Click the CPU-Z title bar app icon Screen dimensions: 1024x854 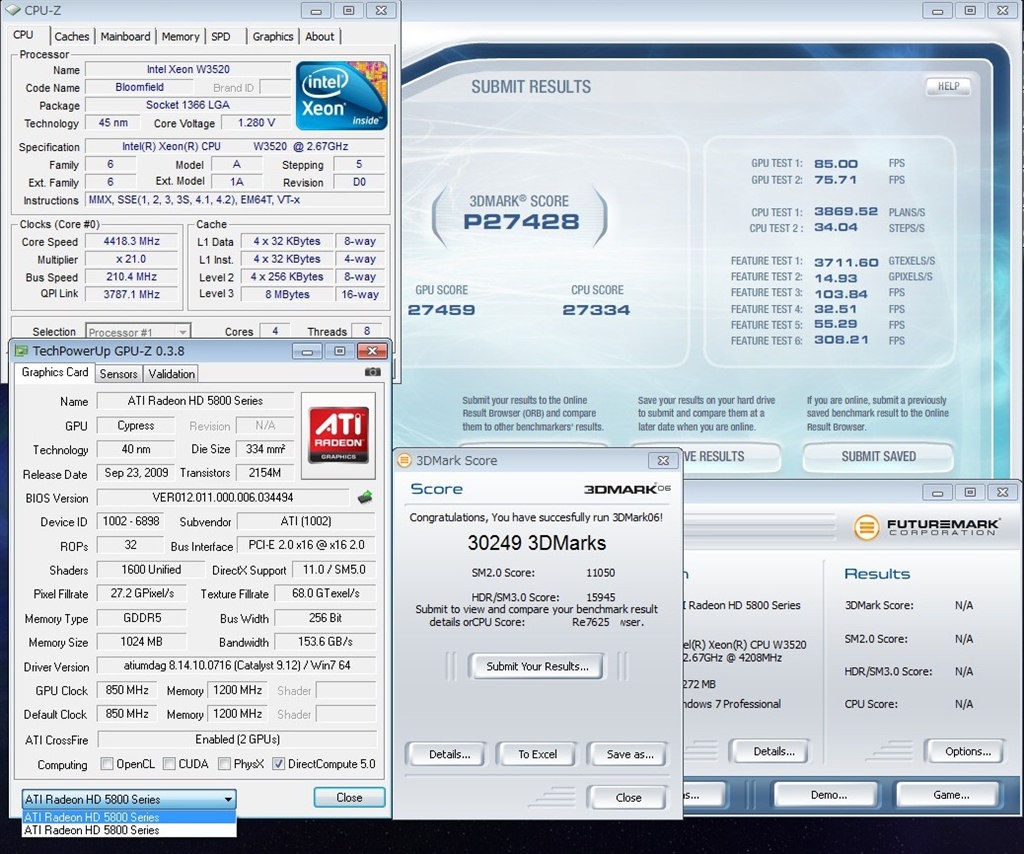[x=12, y=10]
